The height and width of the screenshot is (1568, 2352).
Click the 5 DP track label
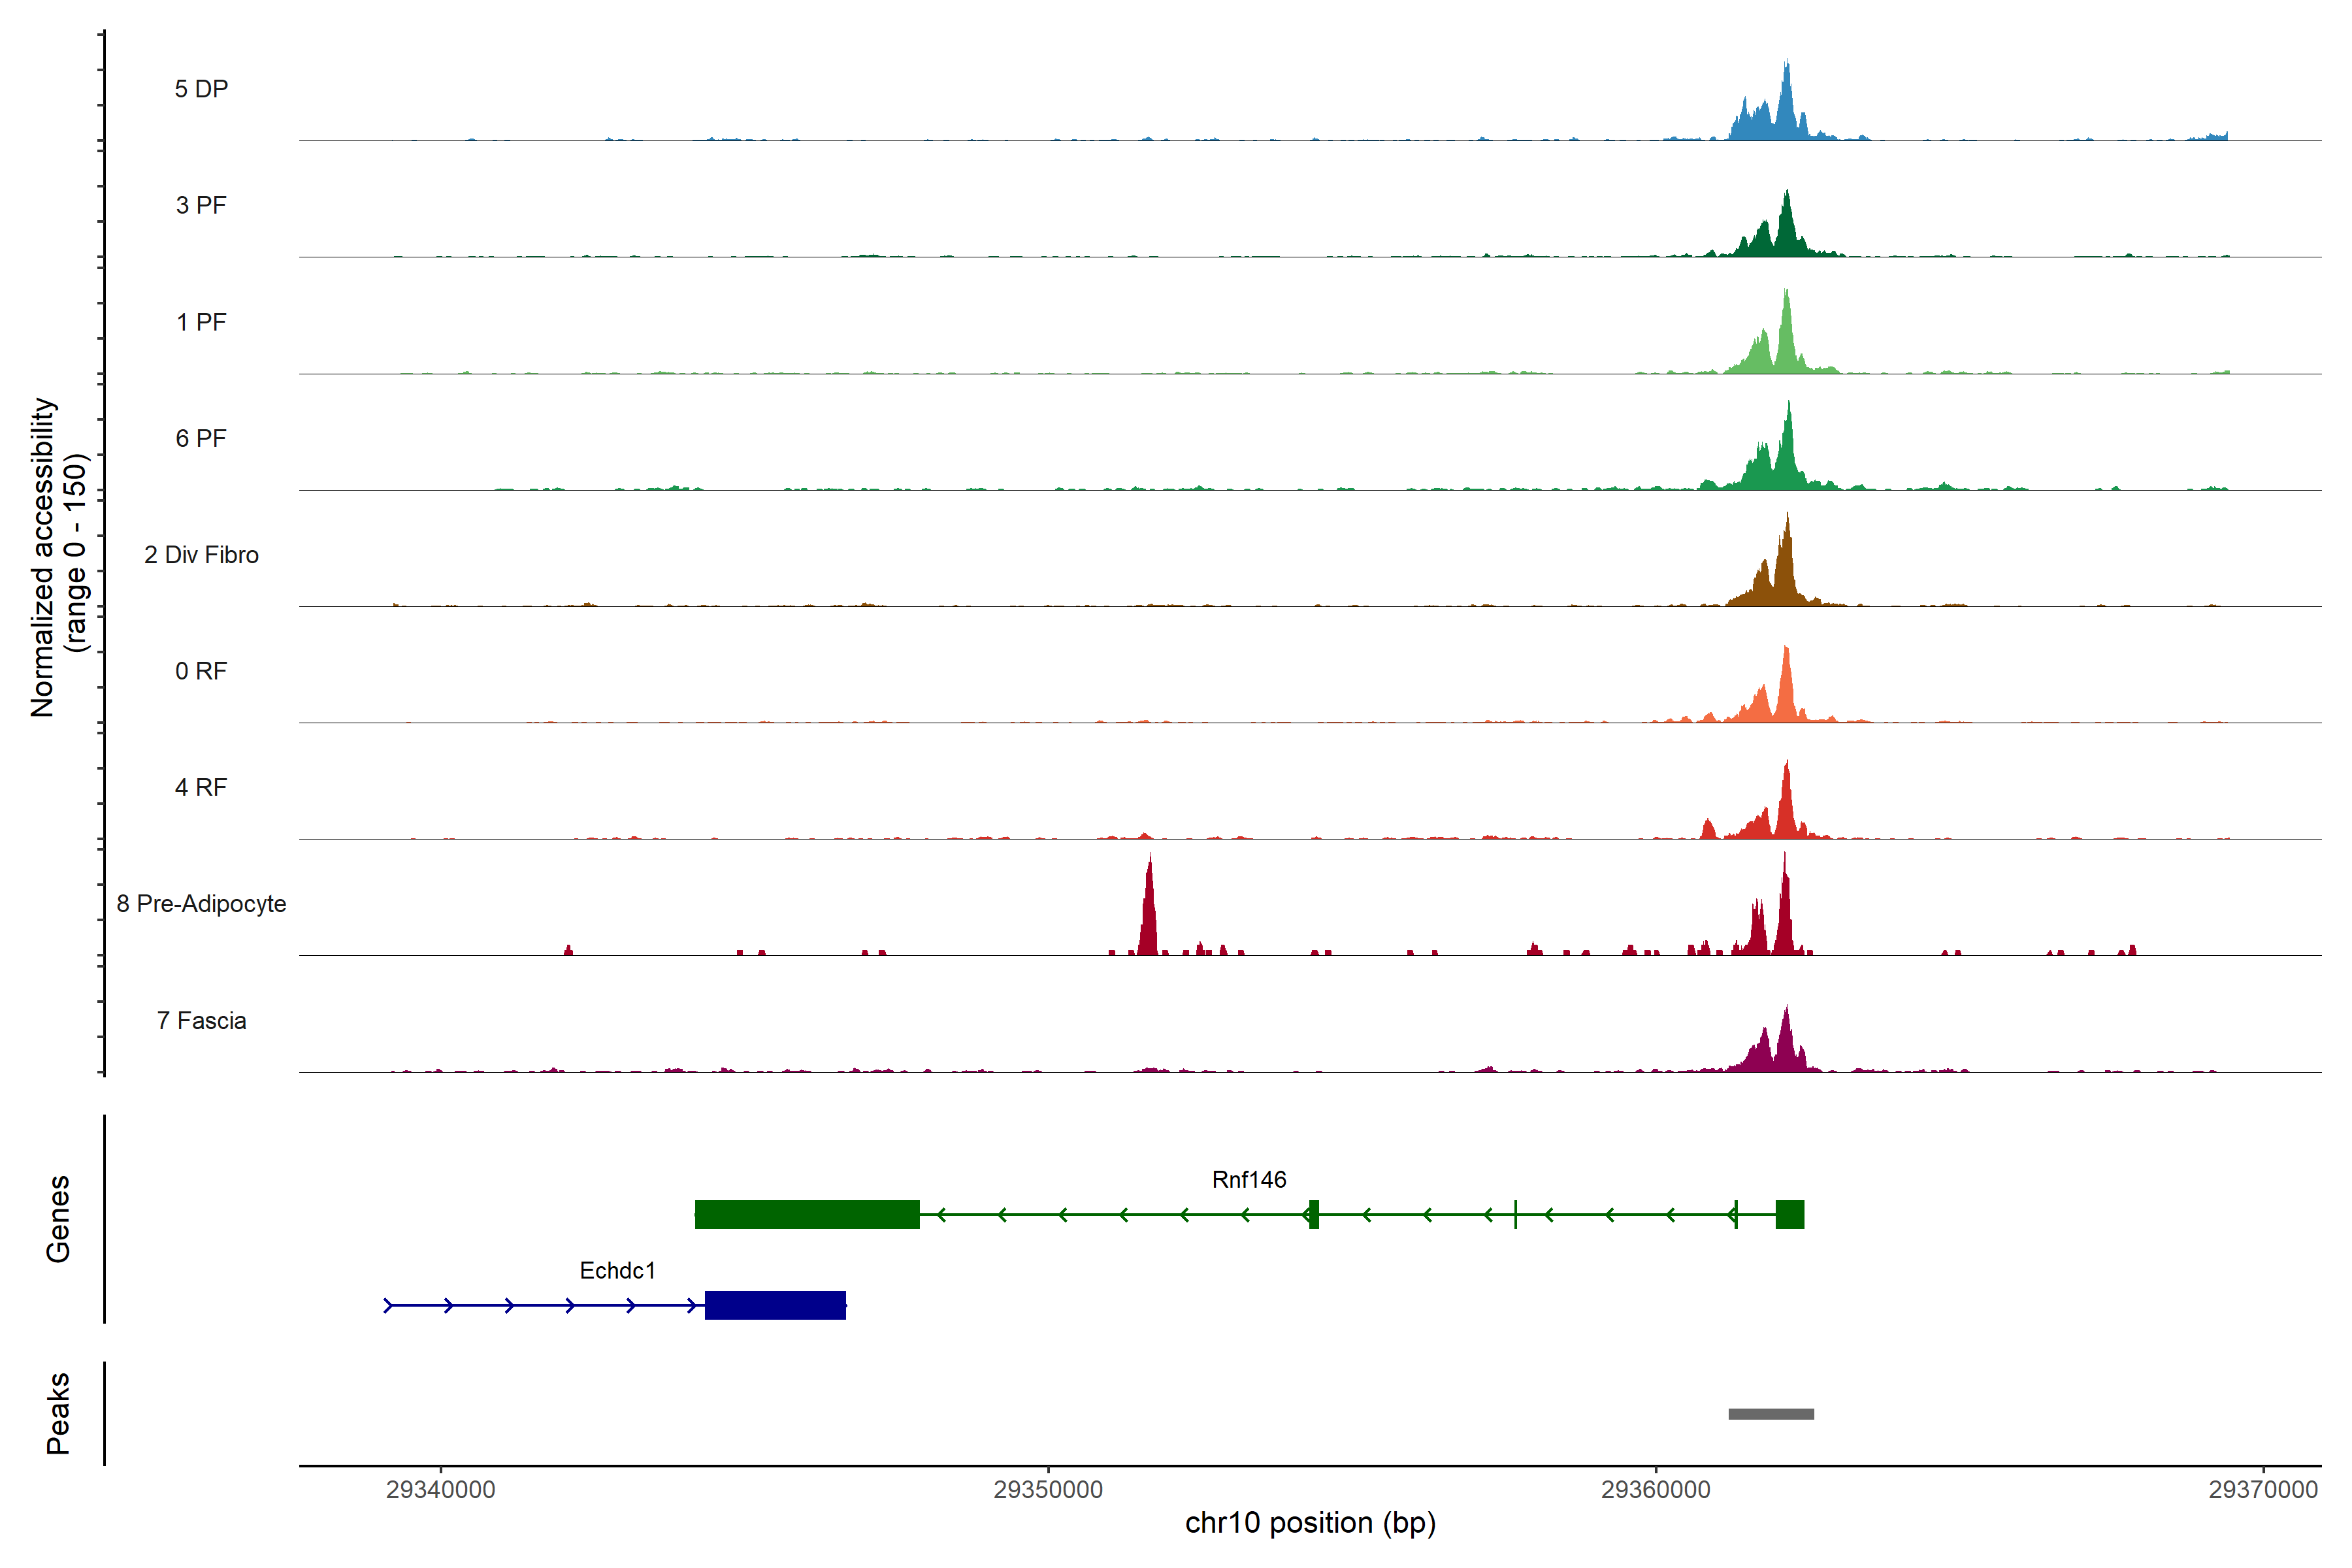(x=201, y=89)
